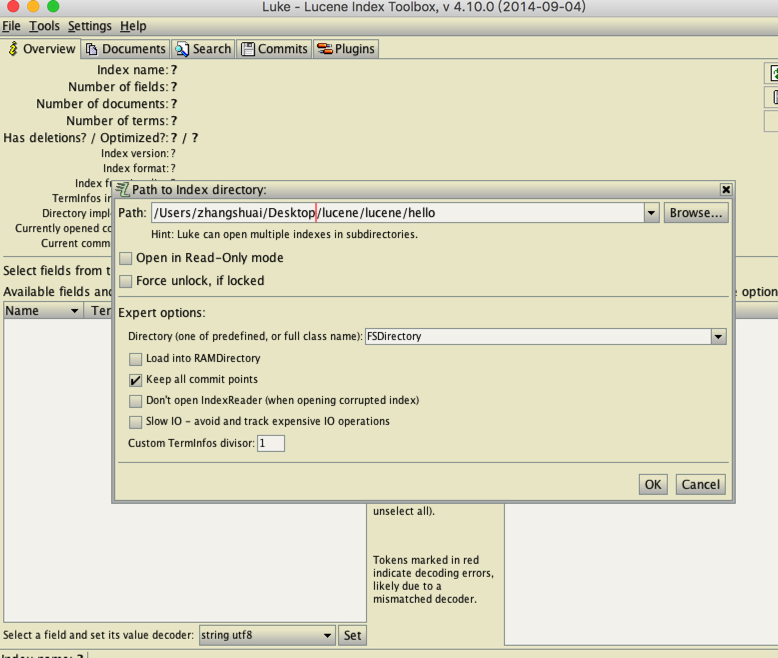Check Load into RAMDirectory

(x=135, y=359)
